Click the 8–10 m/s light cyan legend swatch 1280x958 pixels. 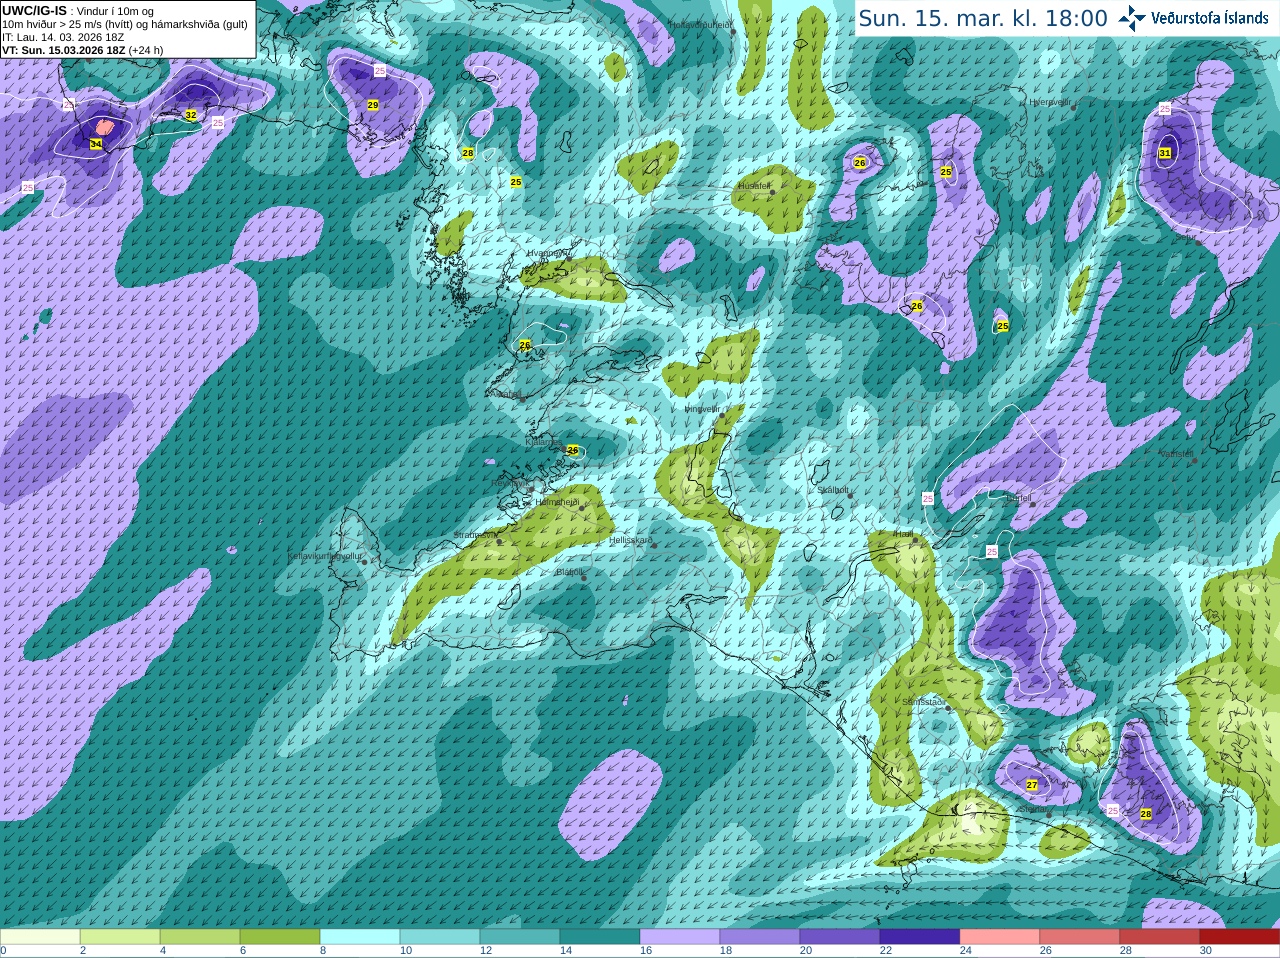tap(360, 937)
